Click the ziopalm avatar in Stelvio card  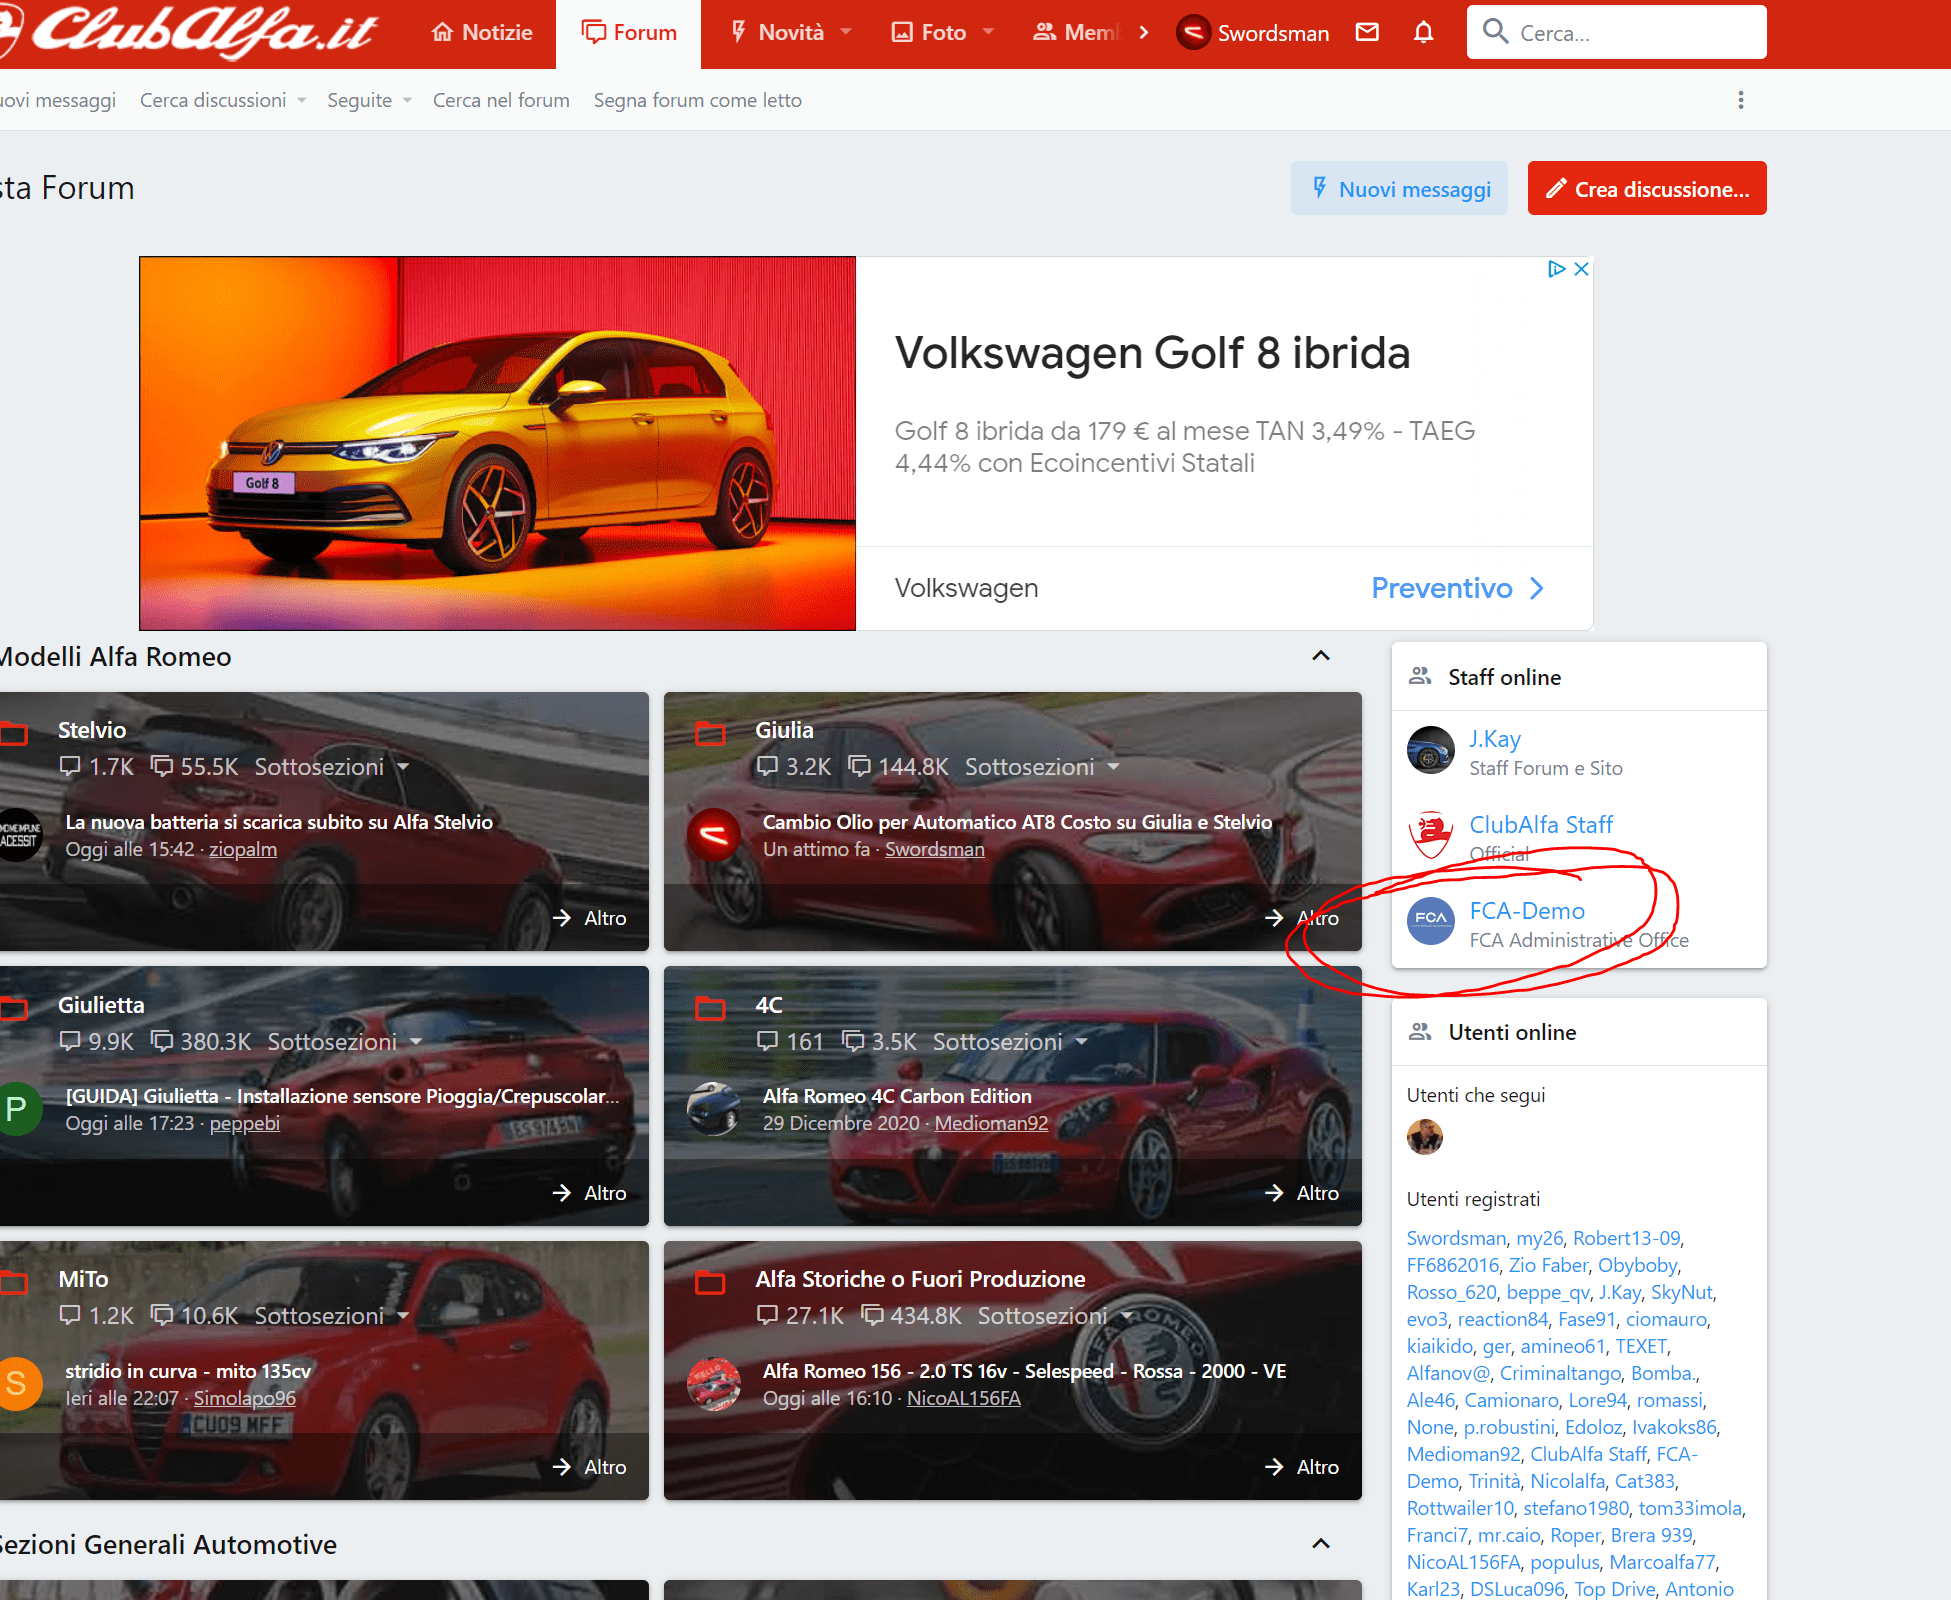tap(17, 835)
